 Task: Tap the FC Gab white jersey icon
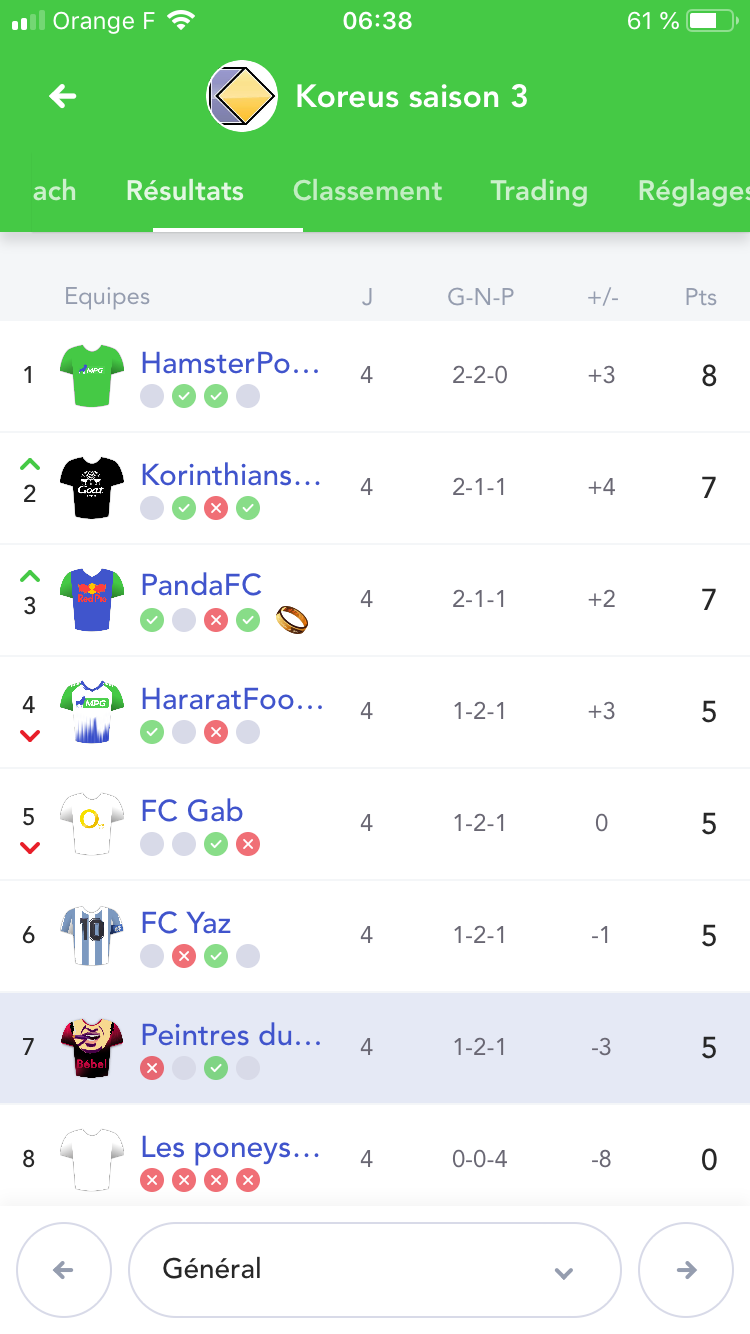92,824
